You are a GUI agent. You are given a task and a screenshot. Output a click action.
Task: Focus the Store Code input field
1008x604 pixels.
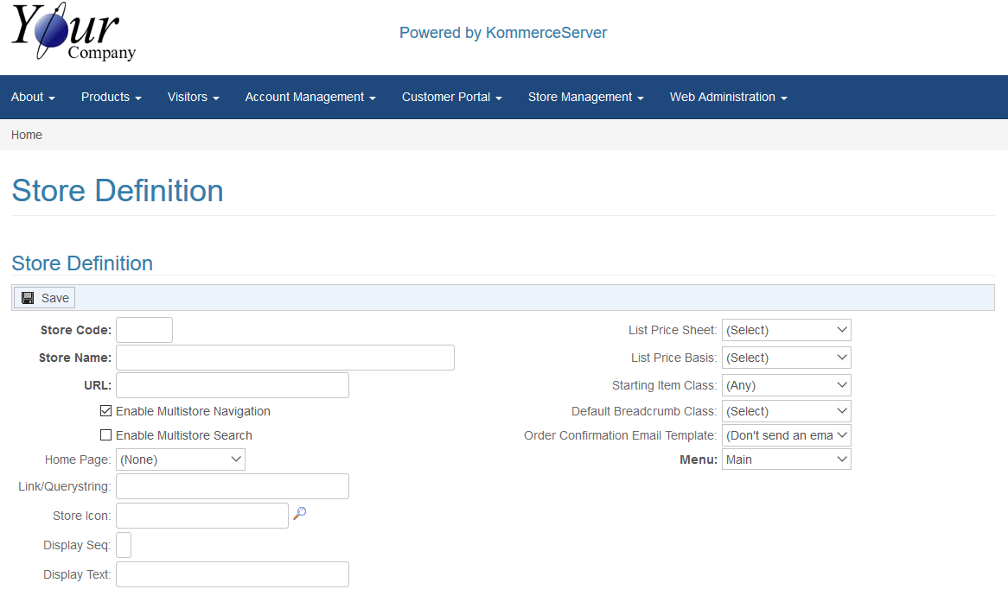pyautogui.click(x=144, y=330)
